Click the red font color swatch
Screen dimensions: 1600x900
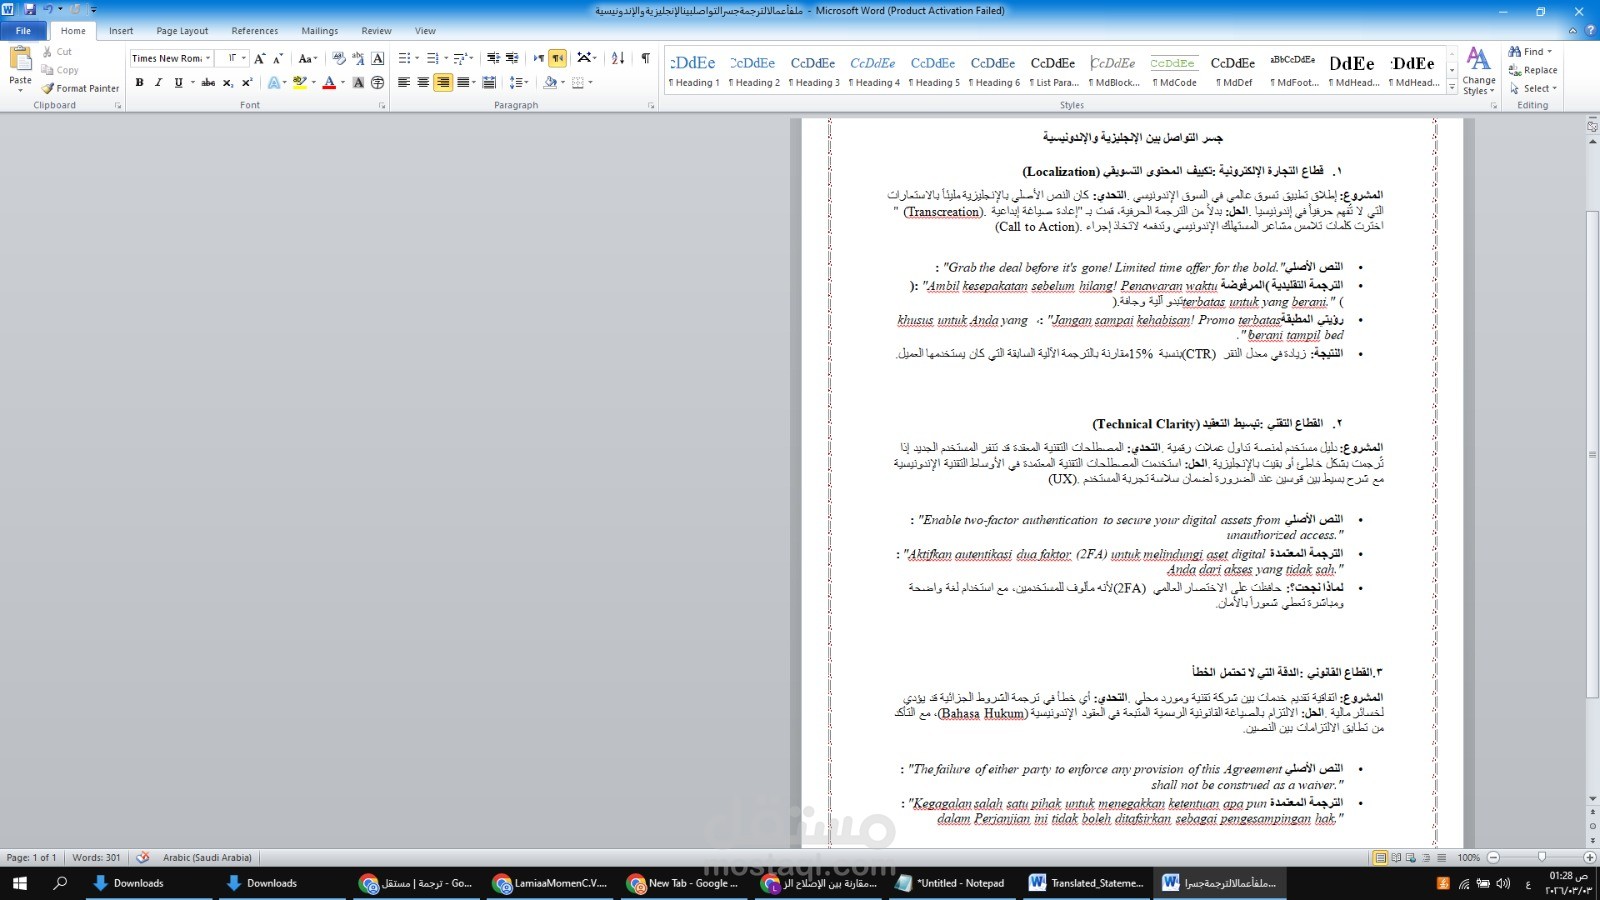pyautogui.click(x=329, y=83)
